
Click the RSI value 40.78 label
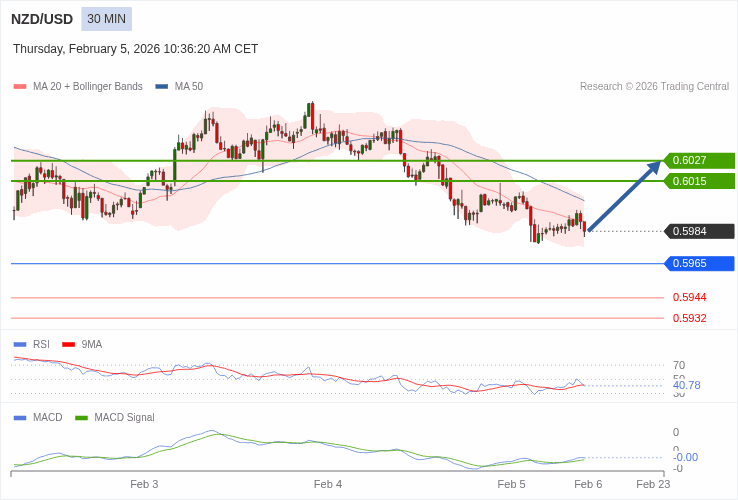tap(686, 385)
